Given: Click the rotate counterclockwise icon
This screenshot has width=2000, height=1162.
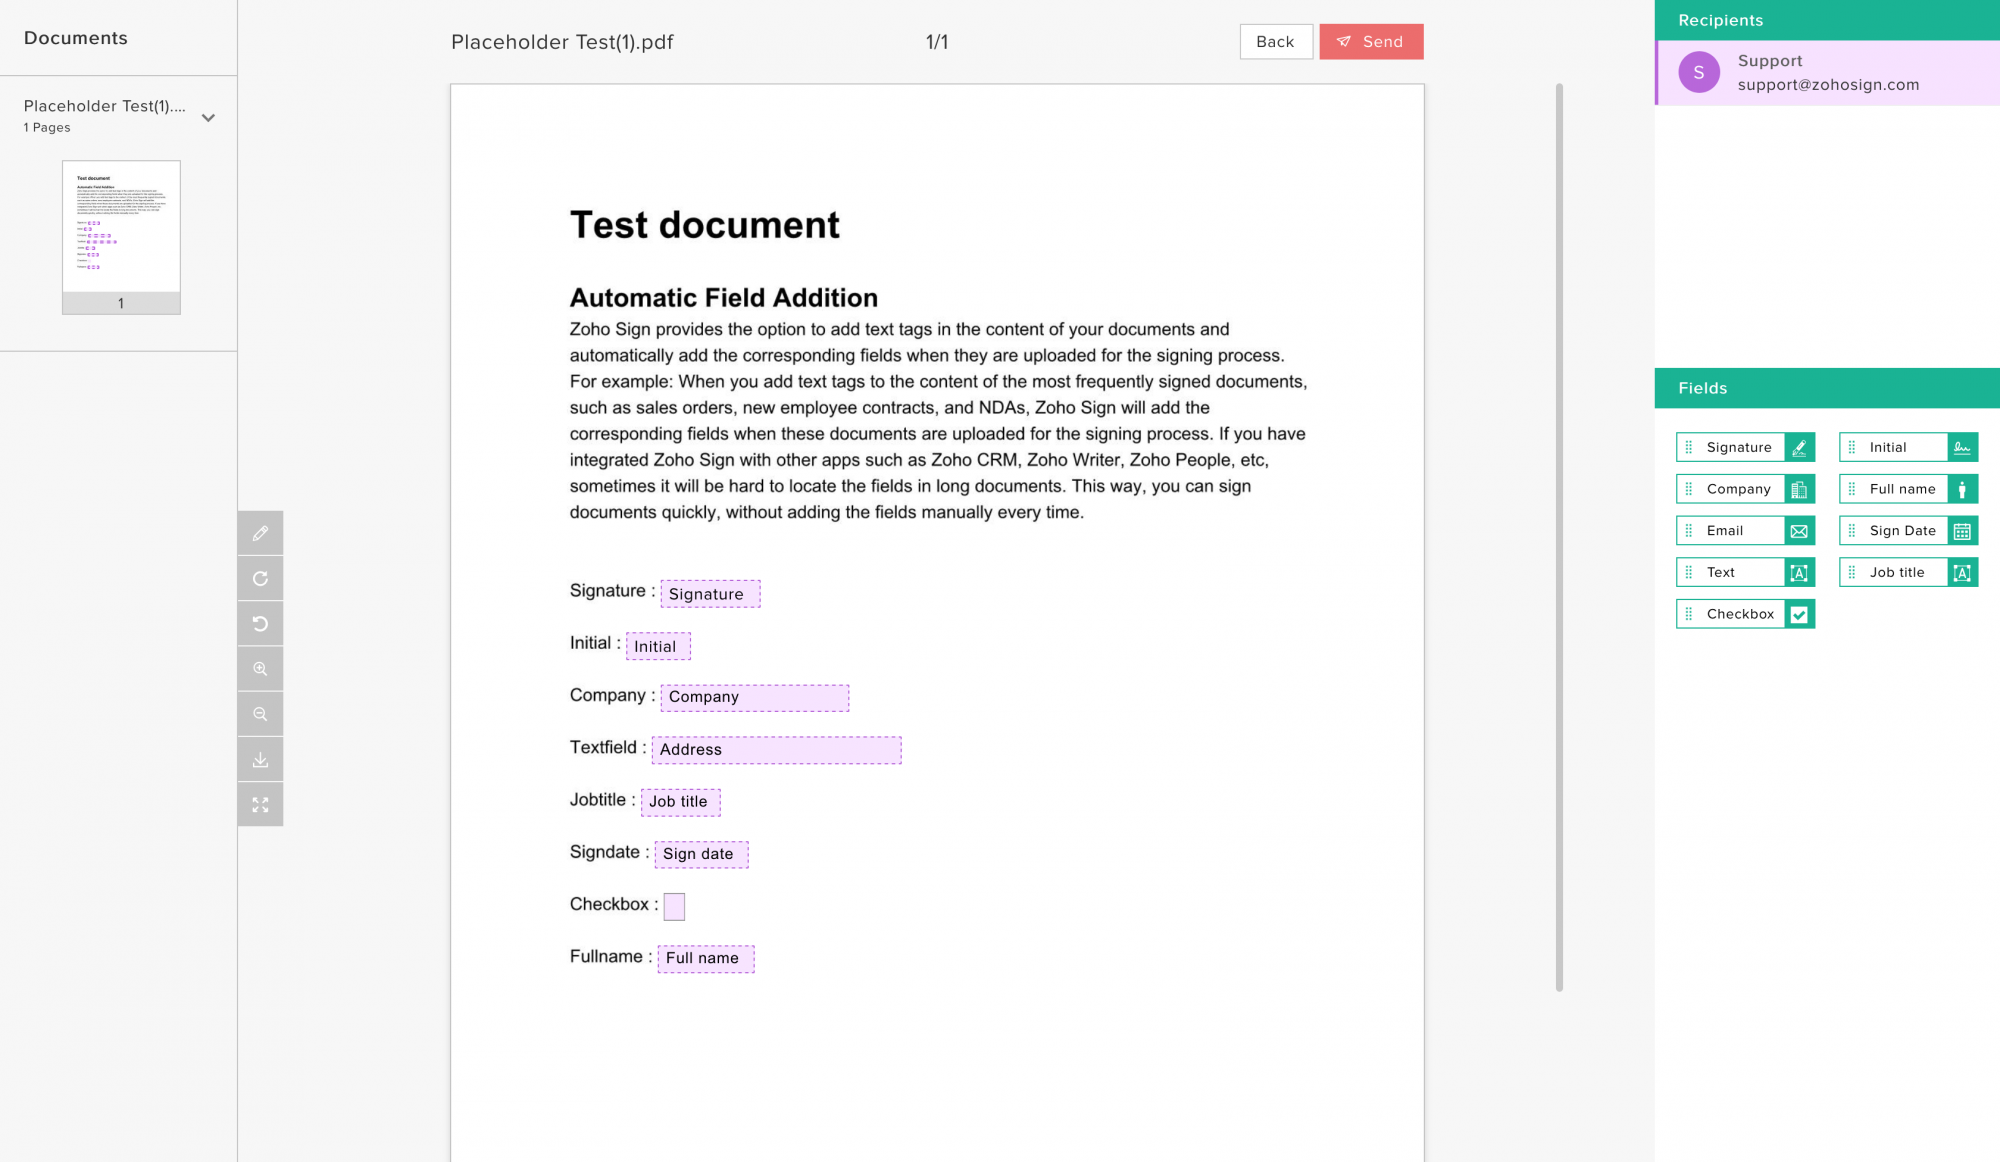Looking at the screenshot, I should (260, 624).
